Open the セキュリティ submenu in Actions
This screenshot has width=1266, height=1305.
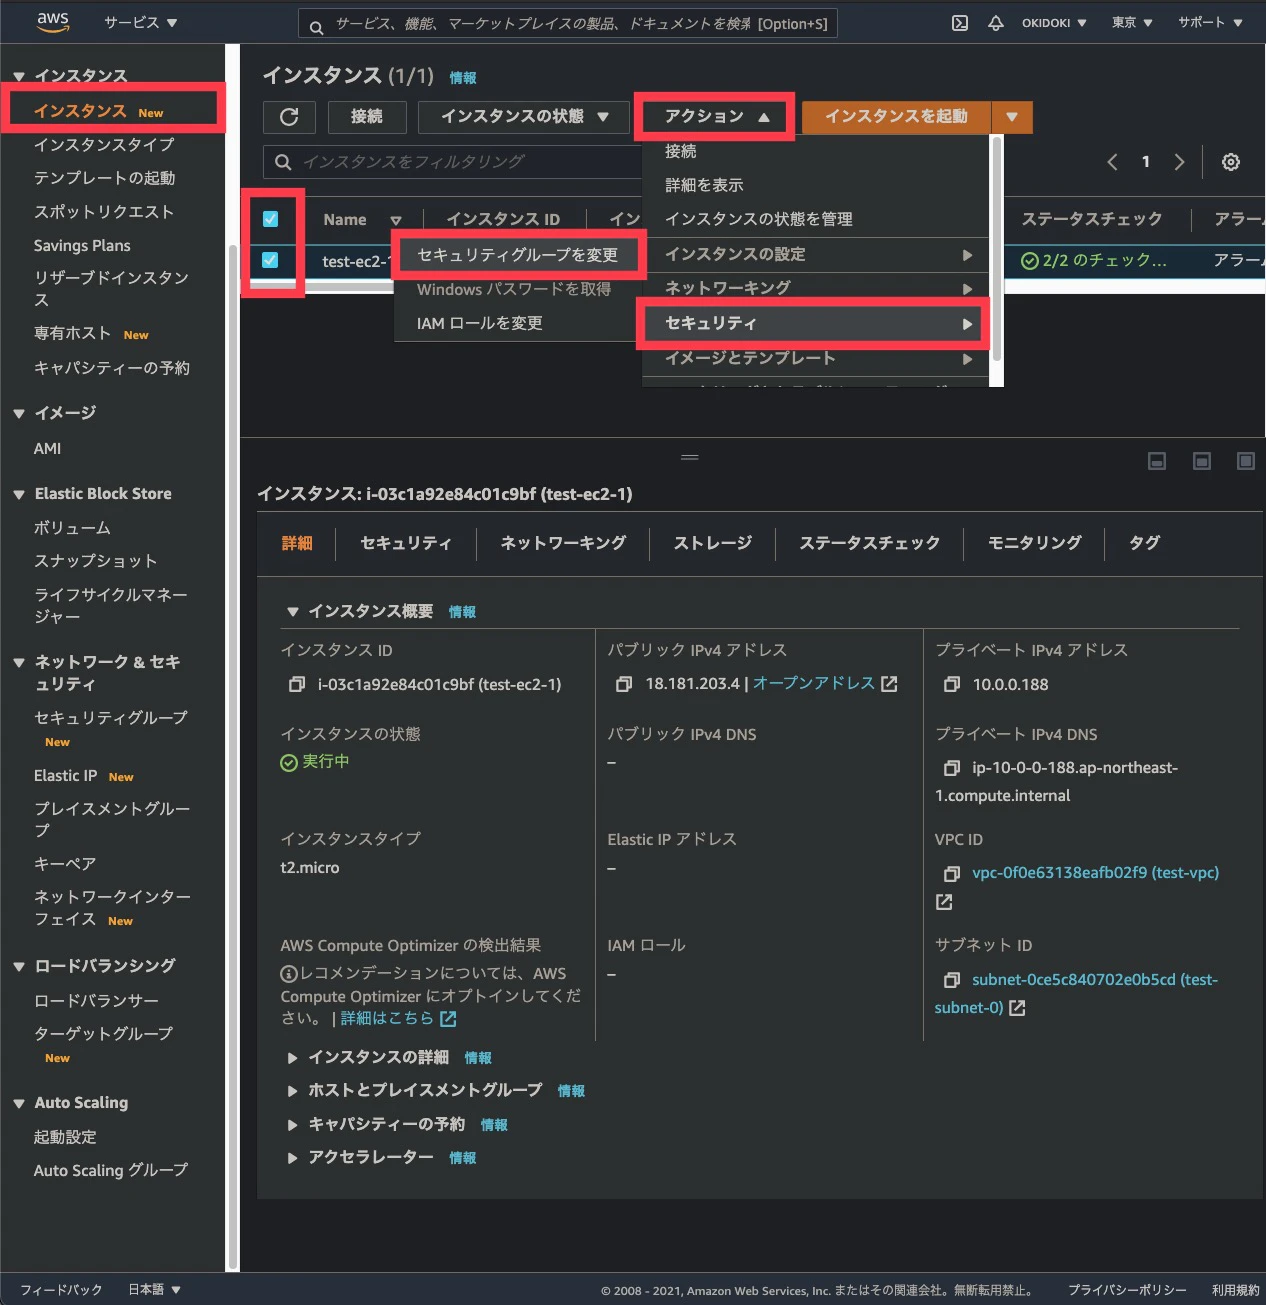point(815,324)
